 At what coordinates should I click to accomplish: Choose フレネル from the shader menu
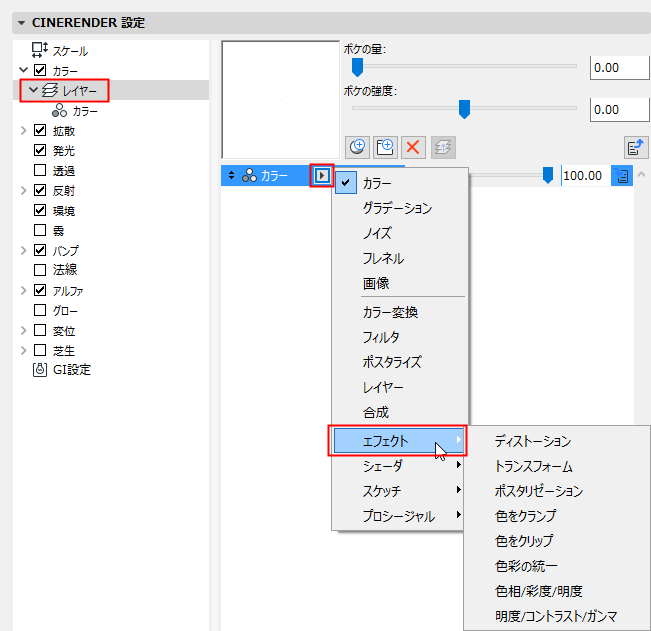400,258
